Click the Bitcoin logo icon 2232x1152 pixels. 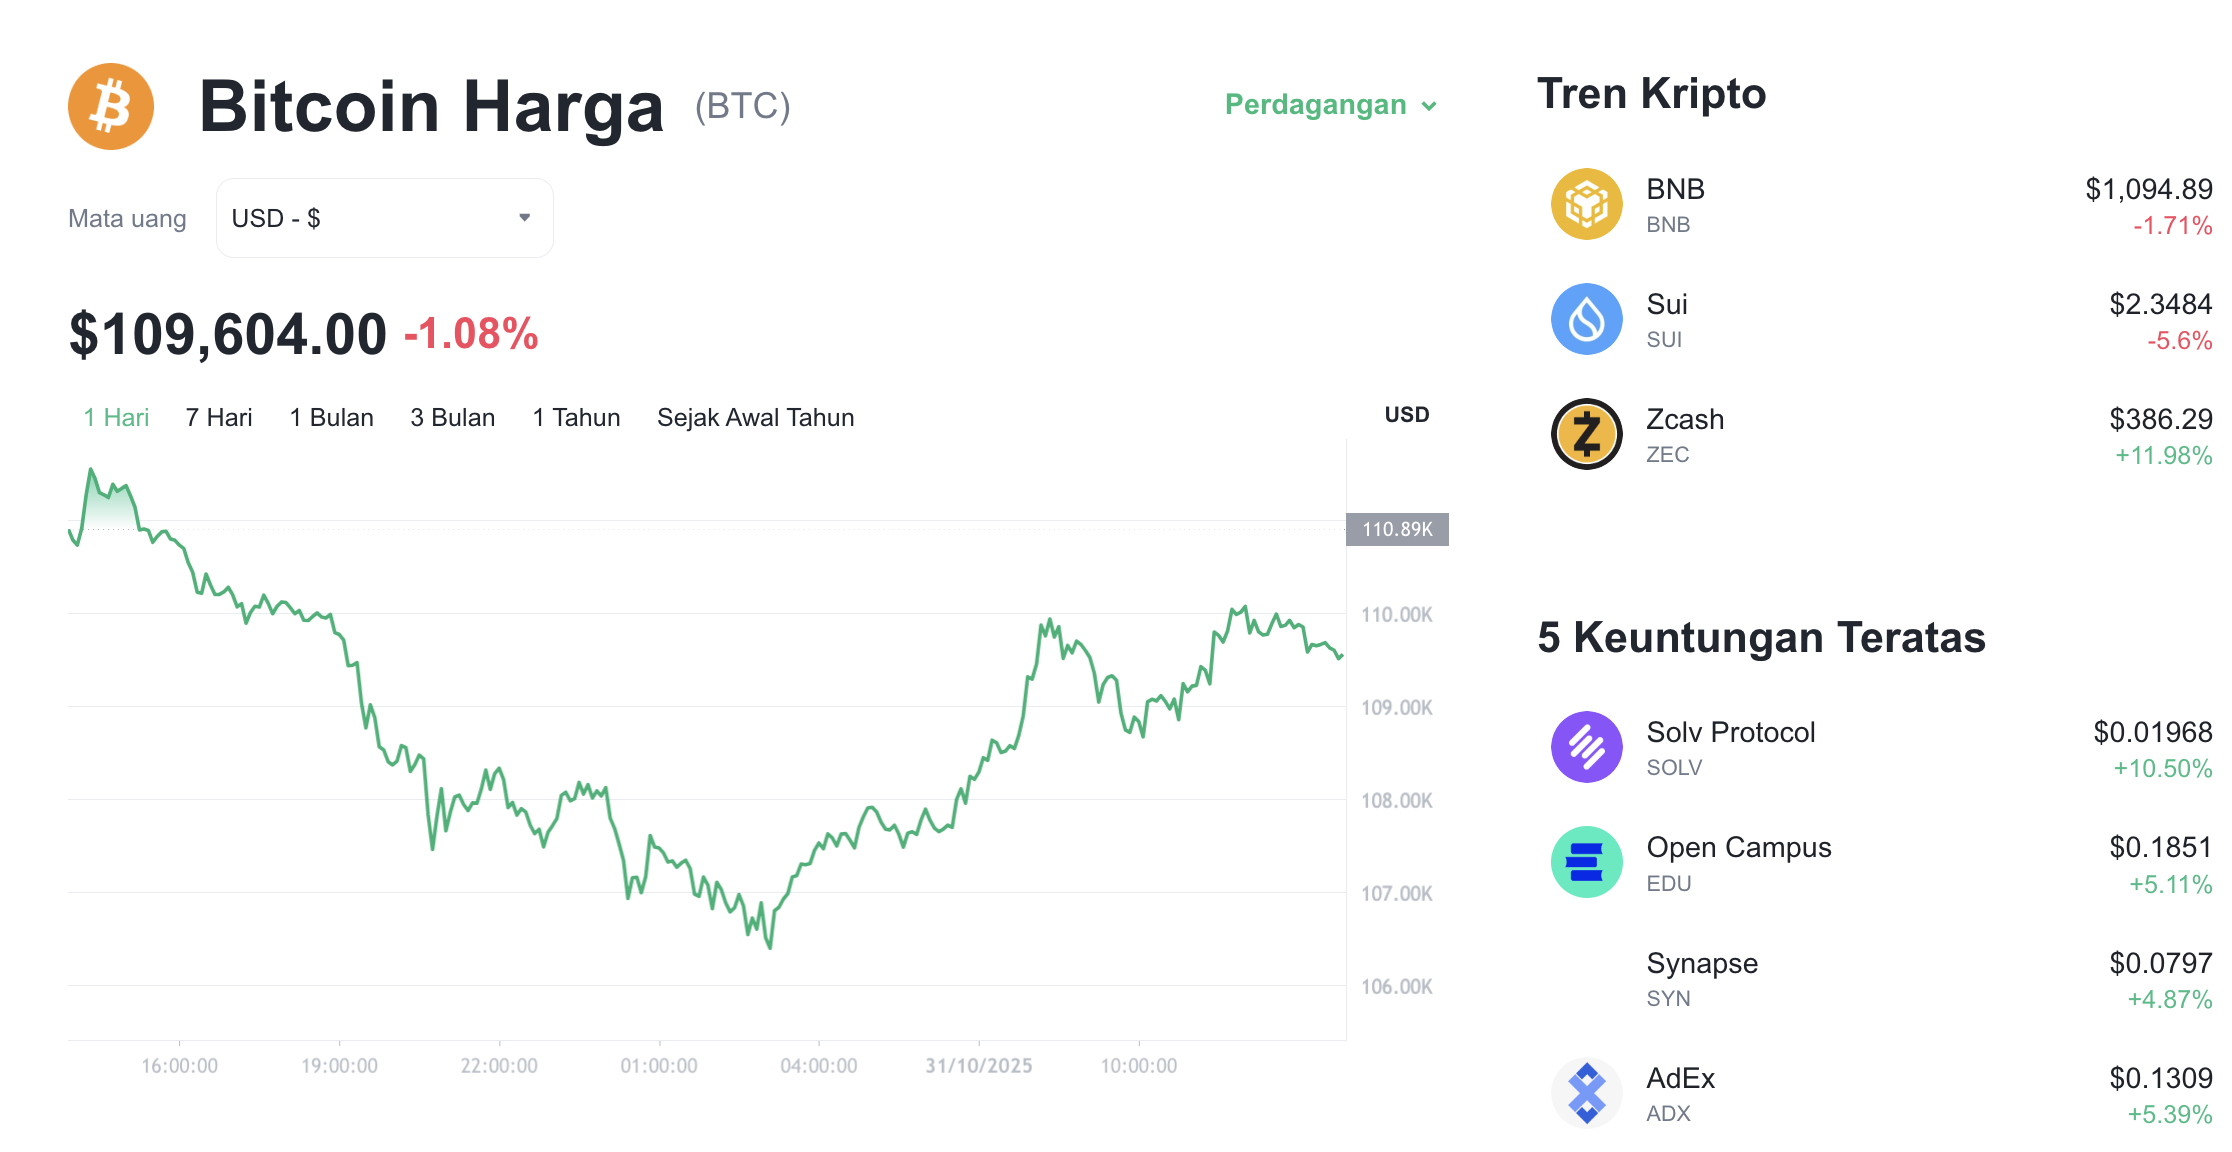pyautogui.click(x=110, y=106)
